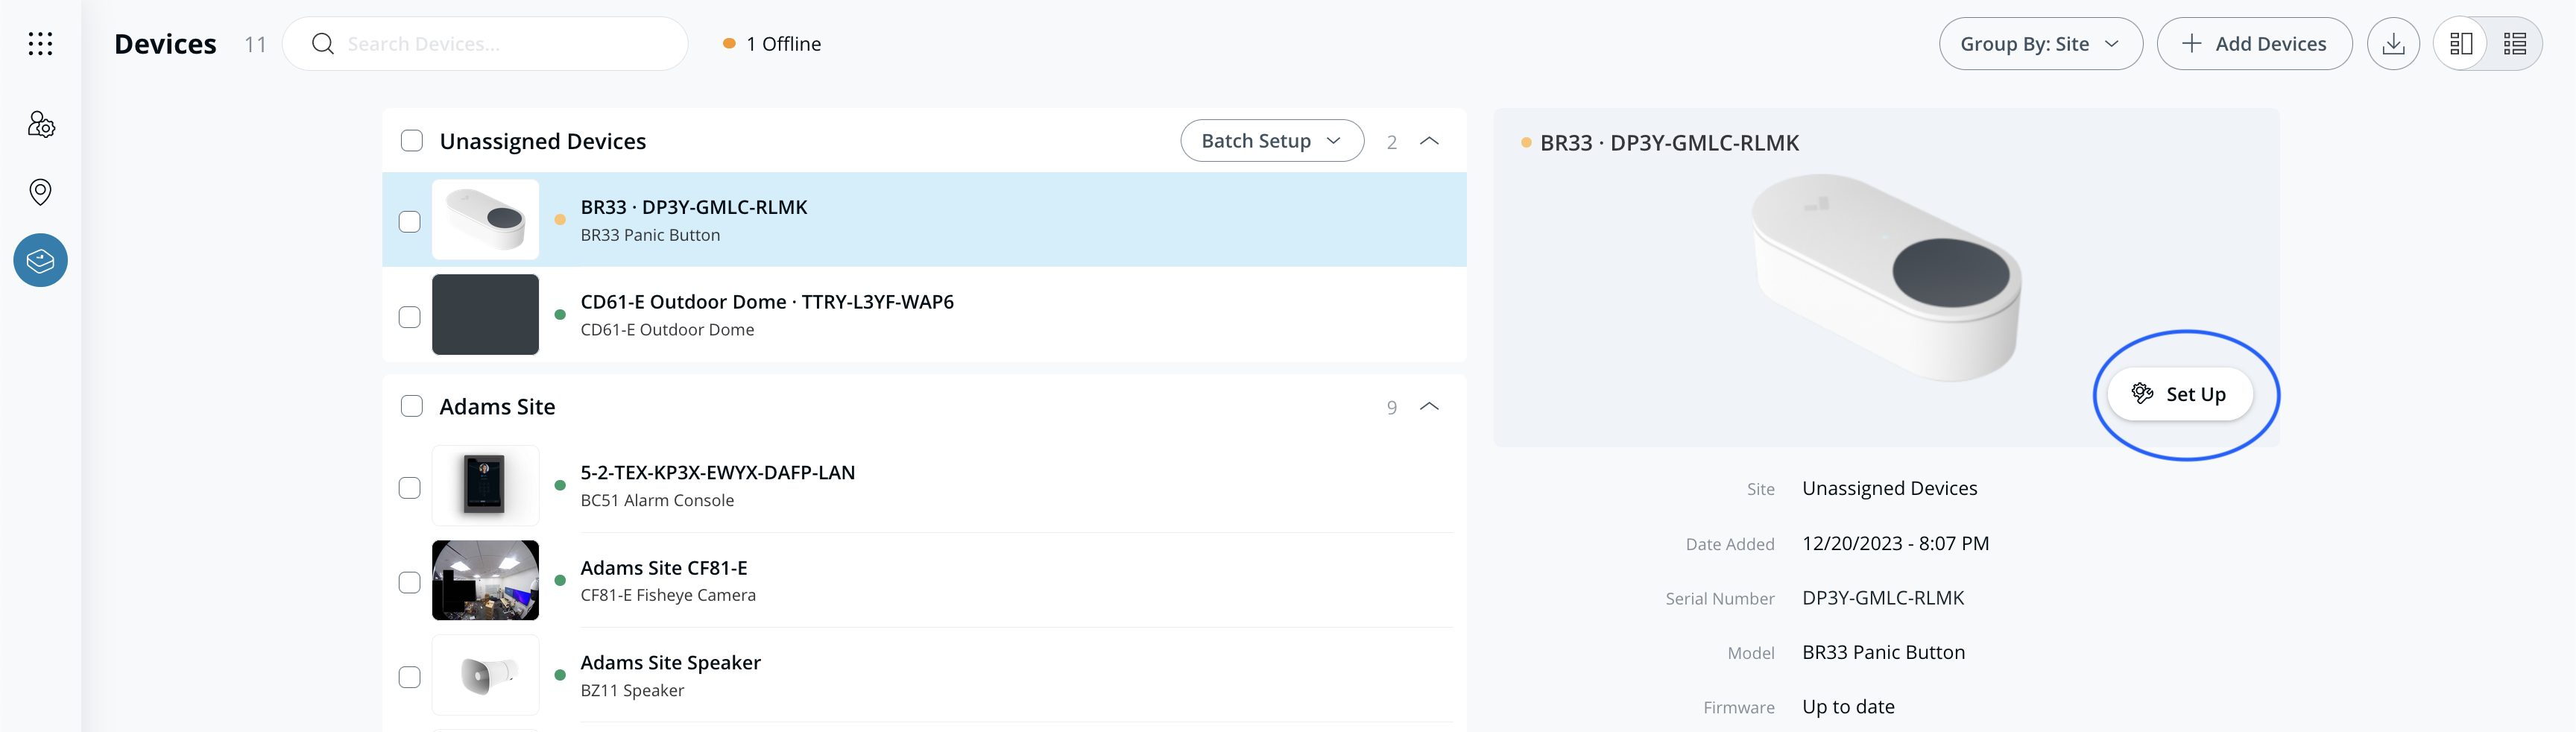Collapse the Unassigned Devices group
2576x732 pixels.
1429,141
